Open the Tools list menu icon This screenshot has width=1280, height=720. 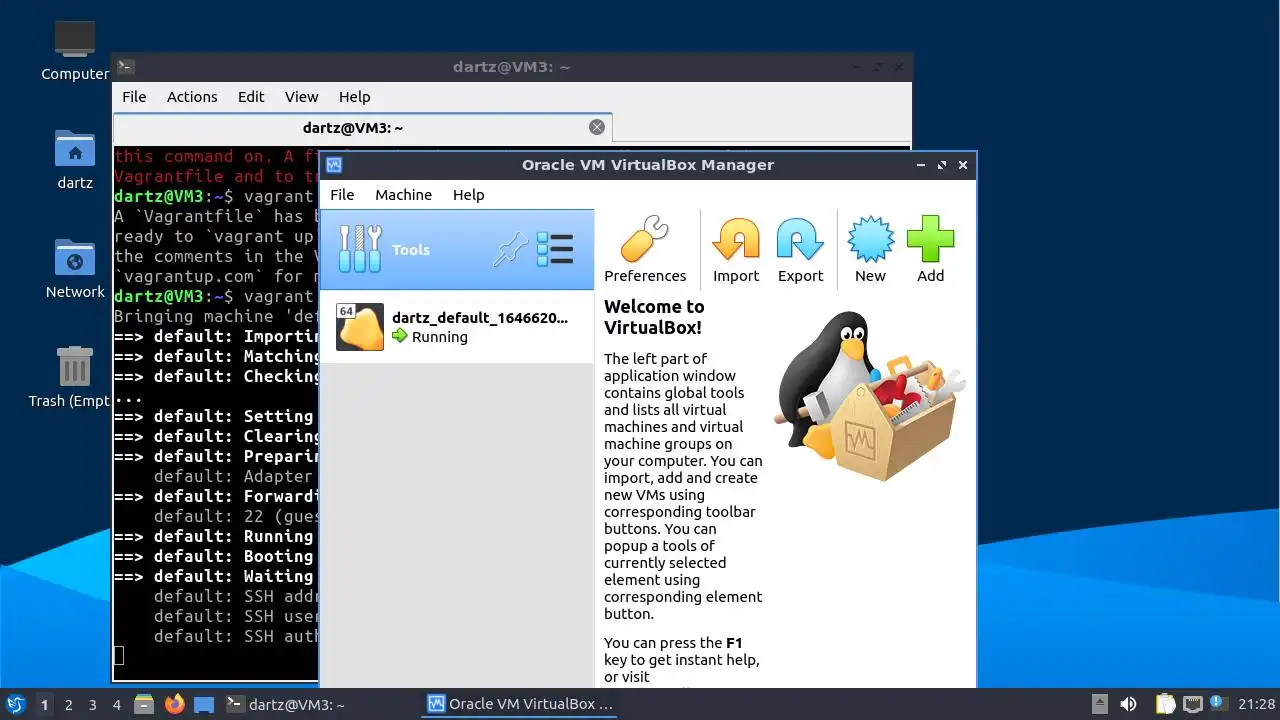point(555,250)
